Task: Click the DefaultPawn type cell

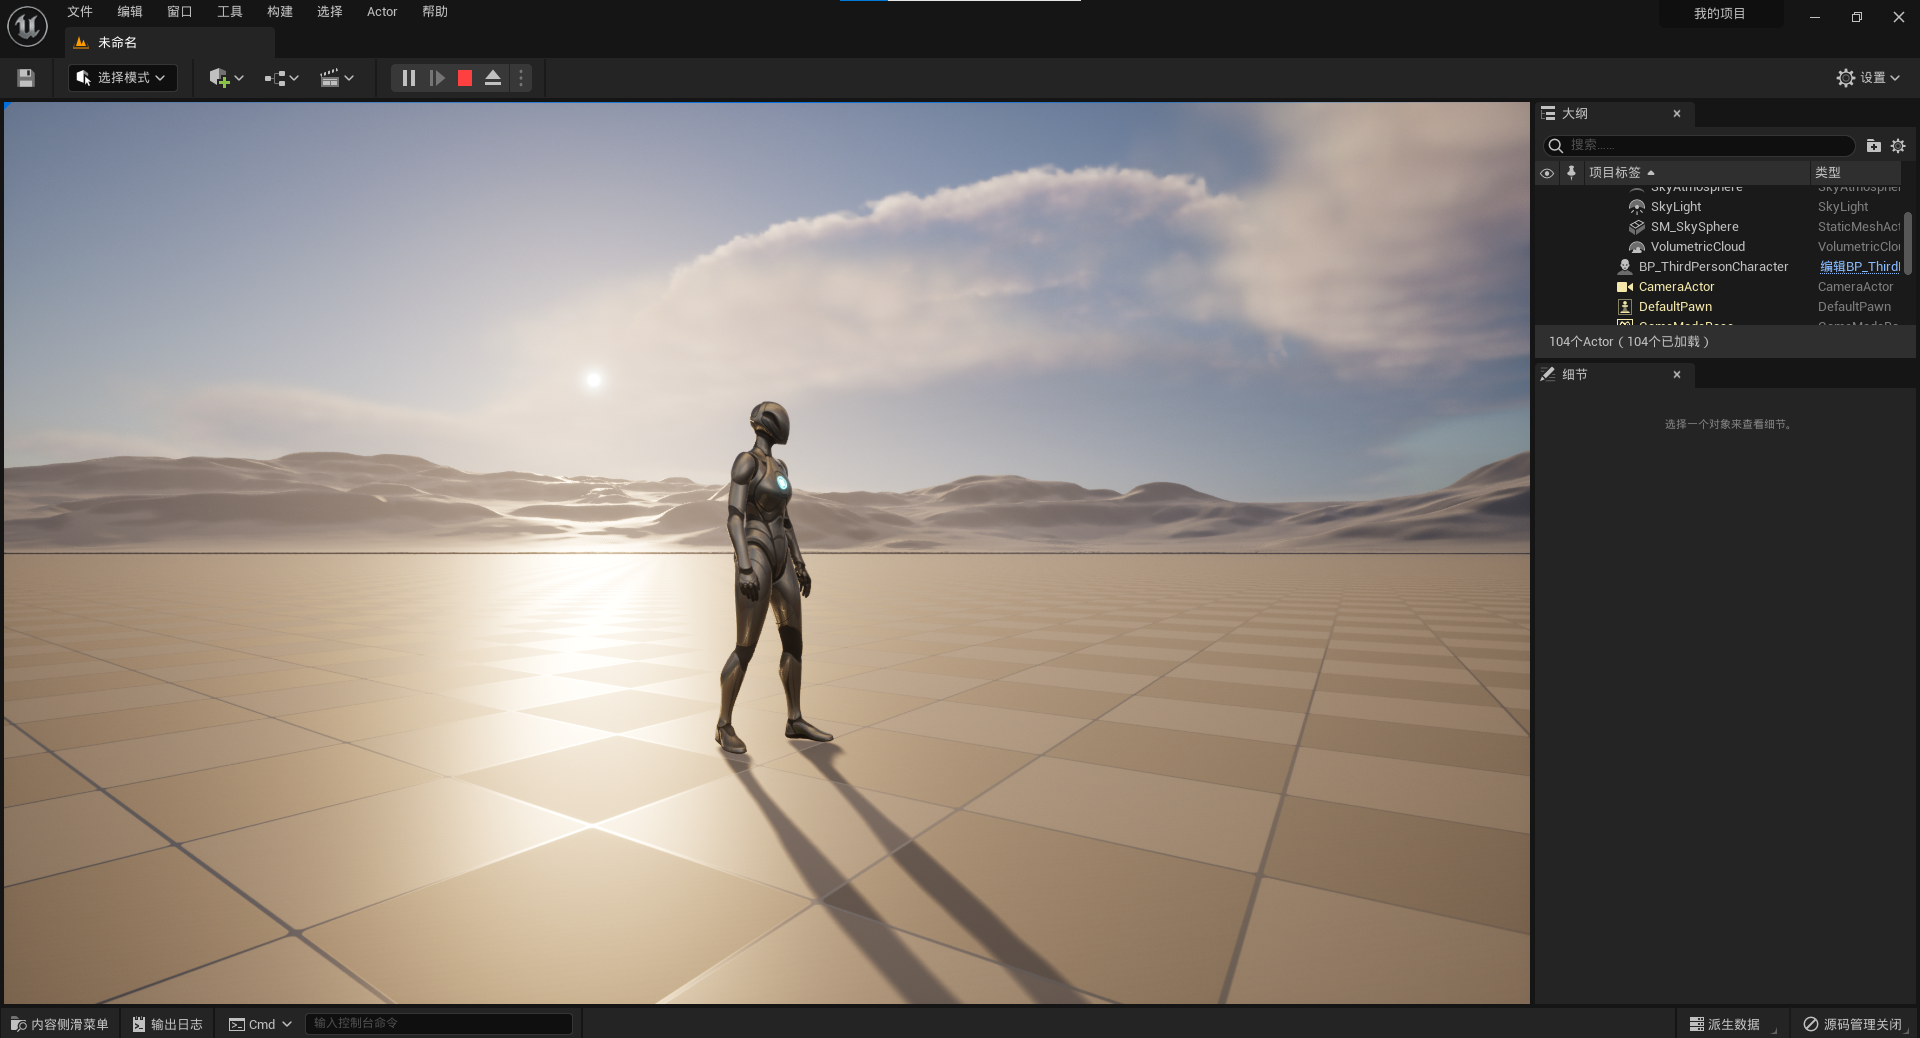Action: [1854, 307]
